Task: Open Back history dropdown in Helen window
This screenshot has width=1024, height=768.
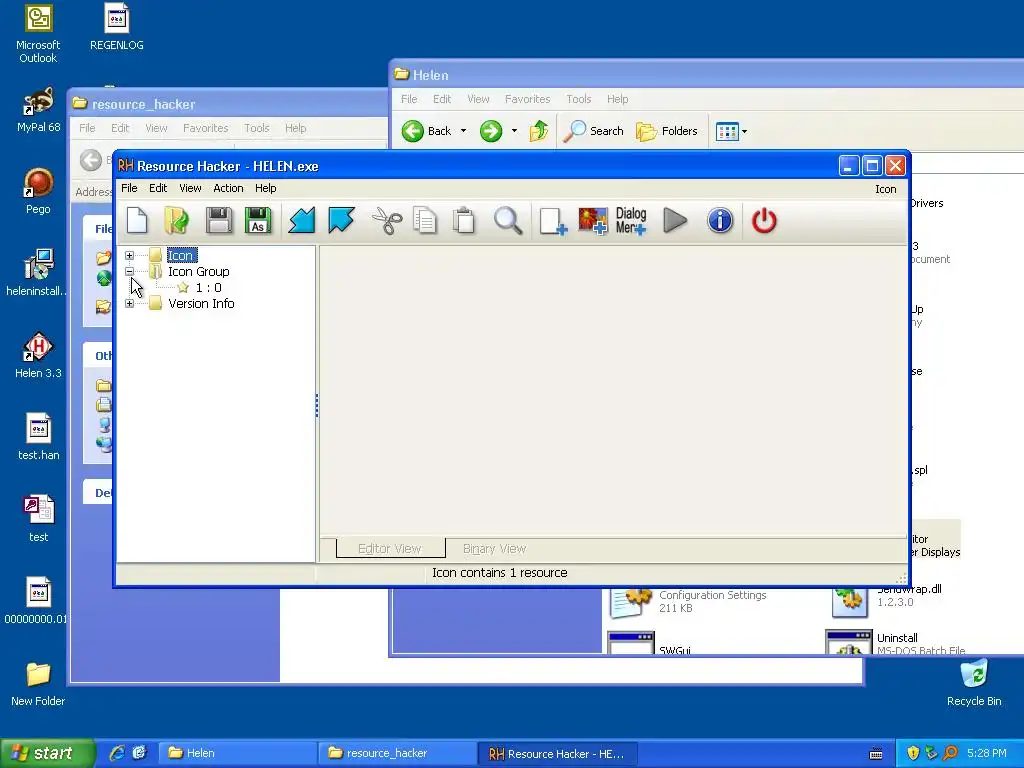Action: click(464, 131)
